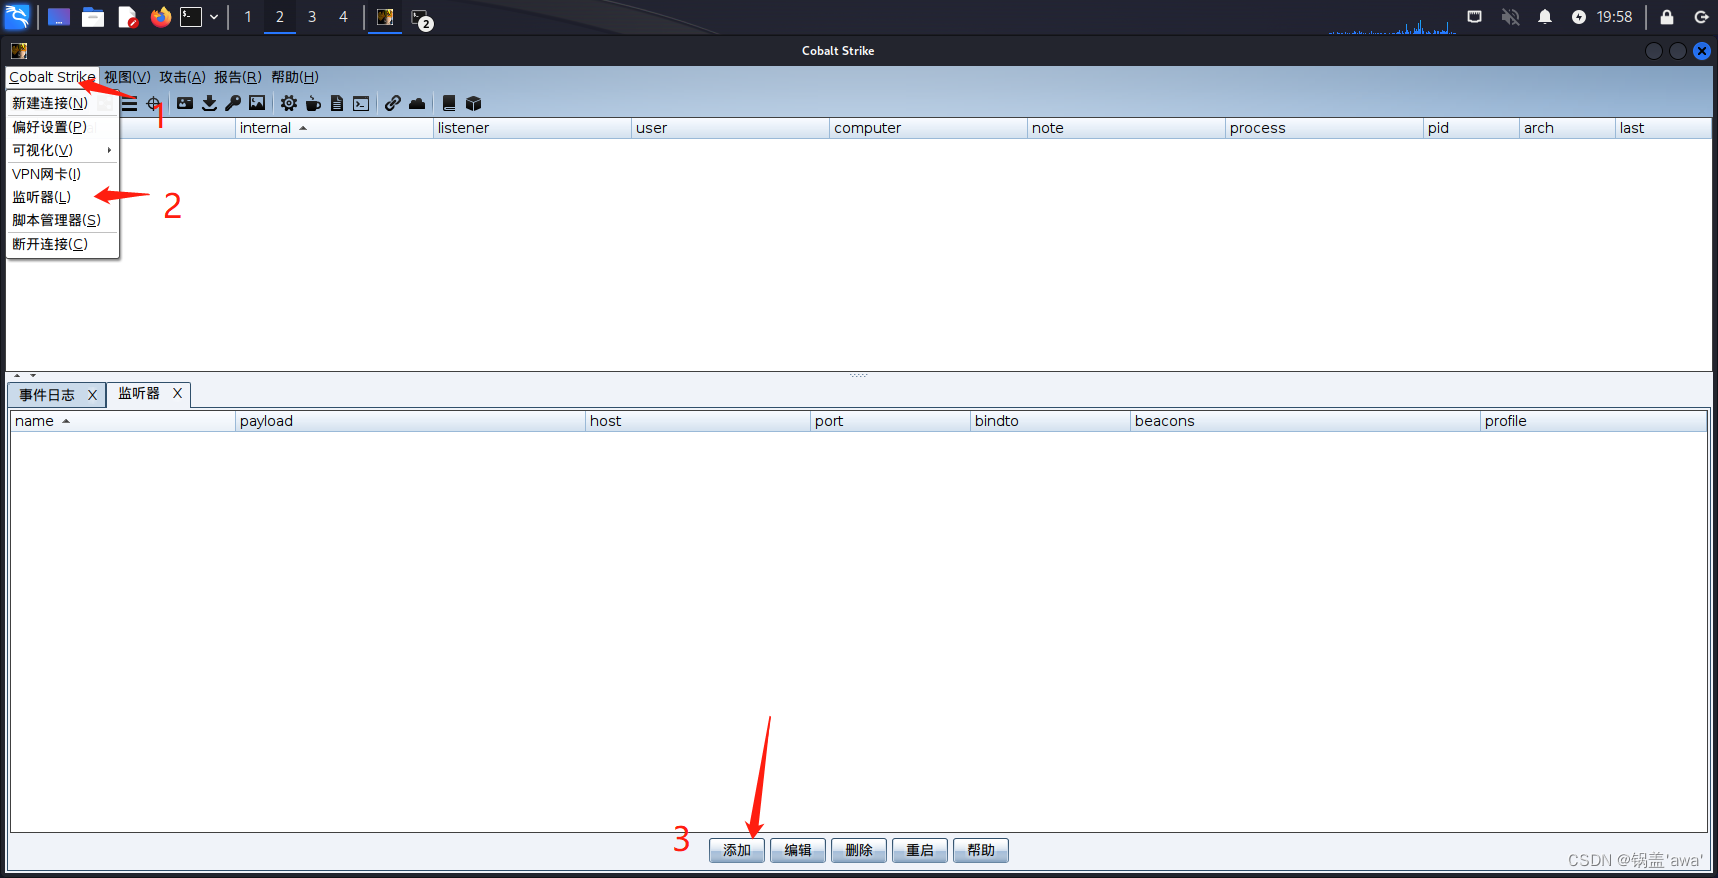This screenshot has width=1718, height=878.
Task: Click the Cobalt Strike taskbar window icon
Action: tap(385, 17)
